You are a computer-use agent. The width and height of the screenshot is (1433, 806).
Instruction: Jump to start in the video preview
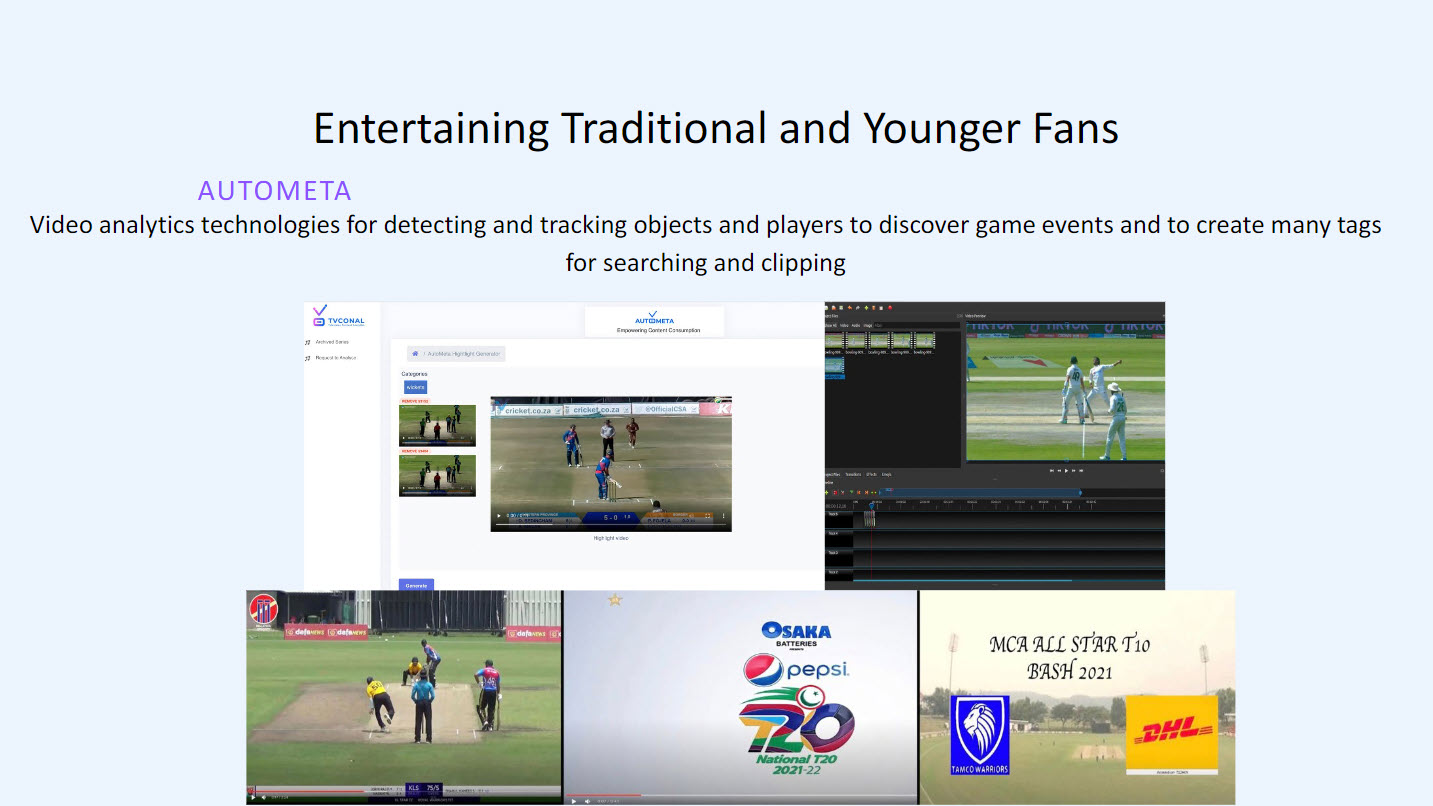[x=1052, y=470]
